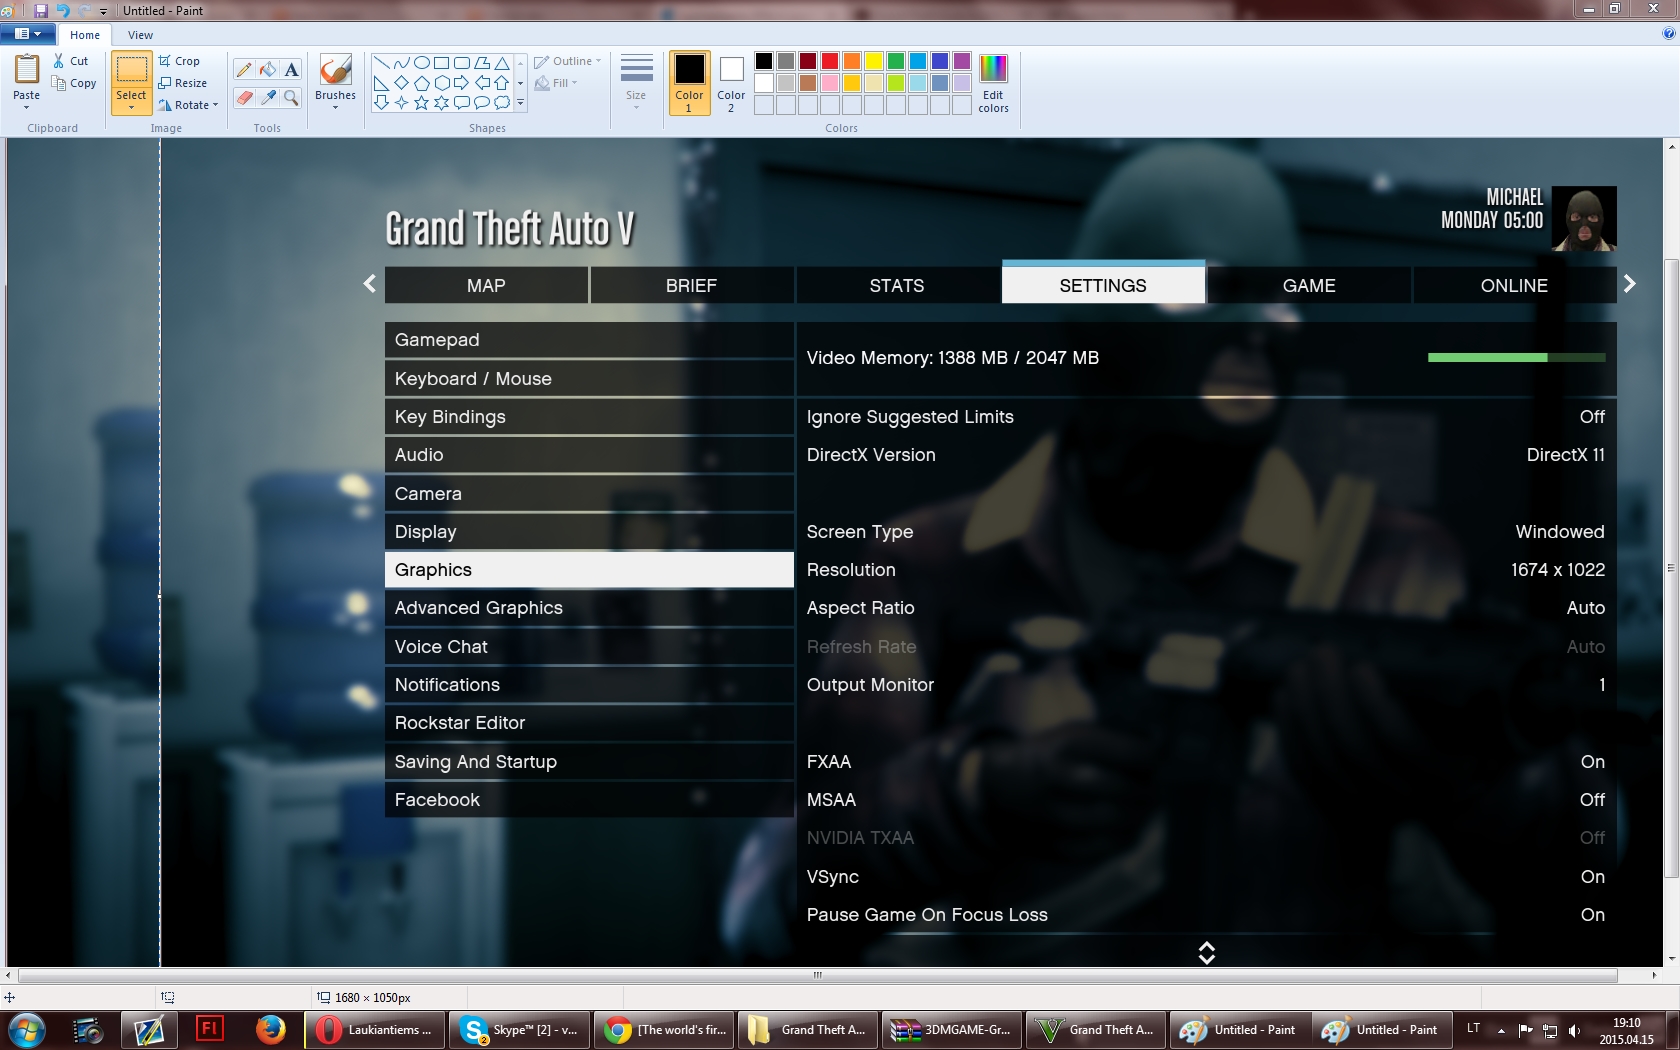Open the Edit colors dialog
Image resolution: width=1680 pixels, height=1050 pixels.
tap(993, 83)
